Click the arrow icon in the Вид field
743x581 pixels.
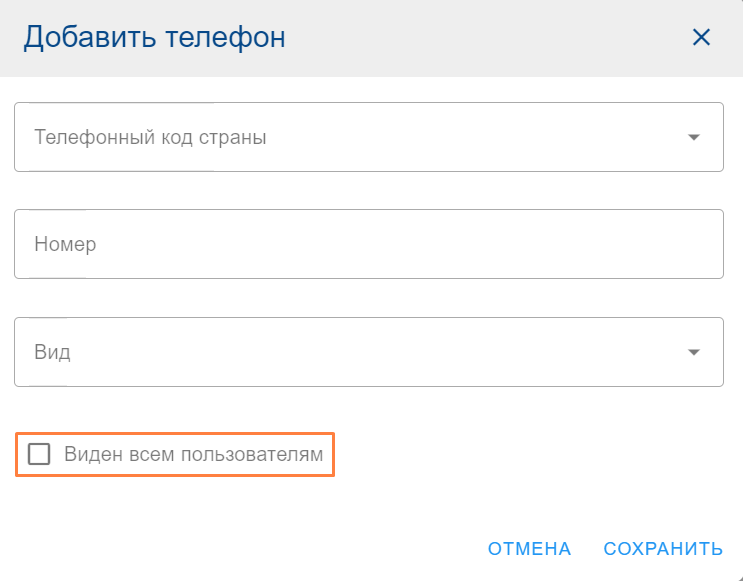coord(694,352)
